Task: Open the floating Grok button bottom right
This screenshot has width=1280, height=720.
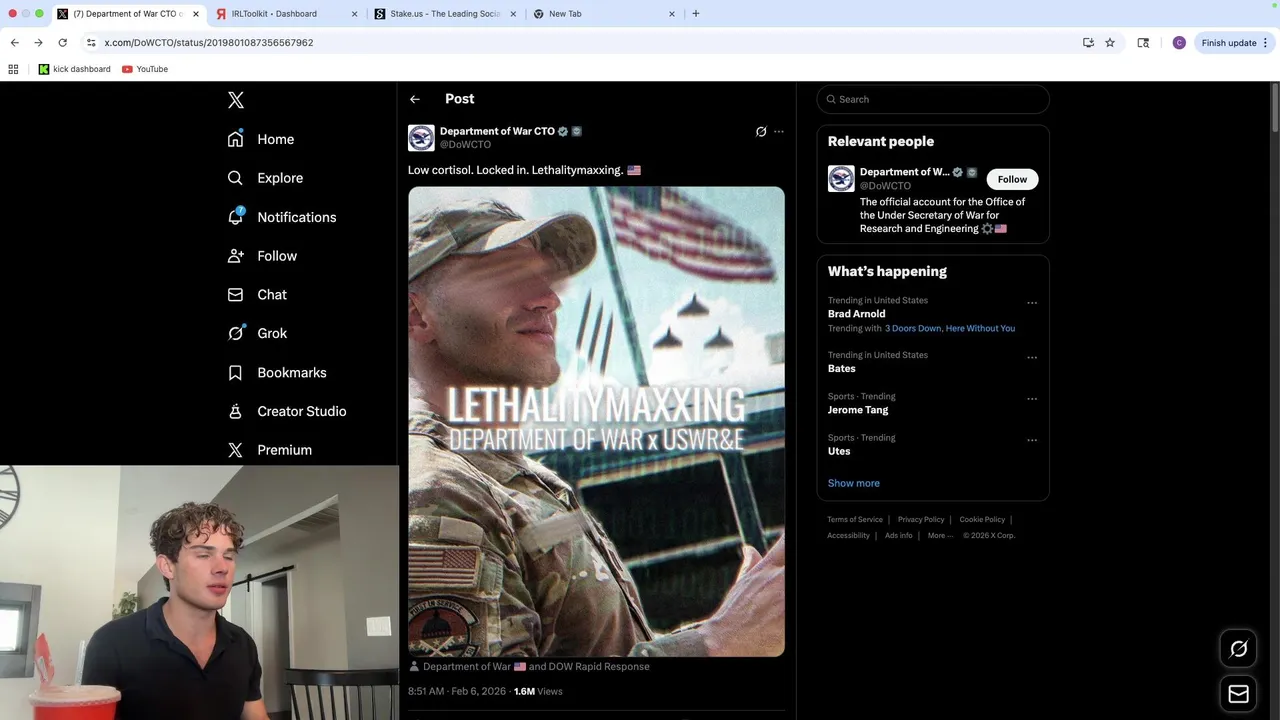Action: (x=1238, y=649)
